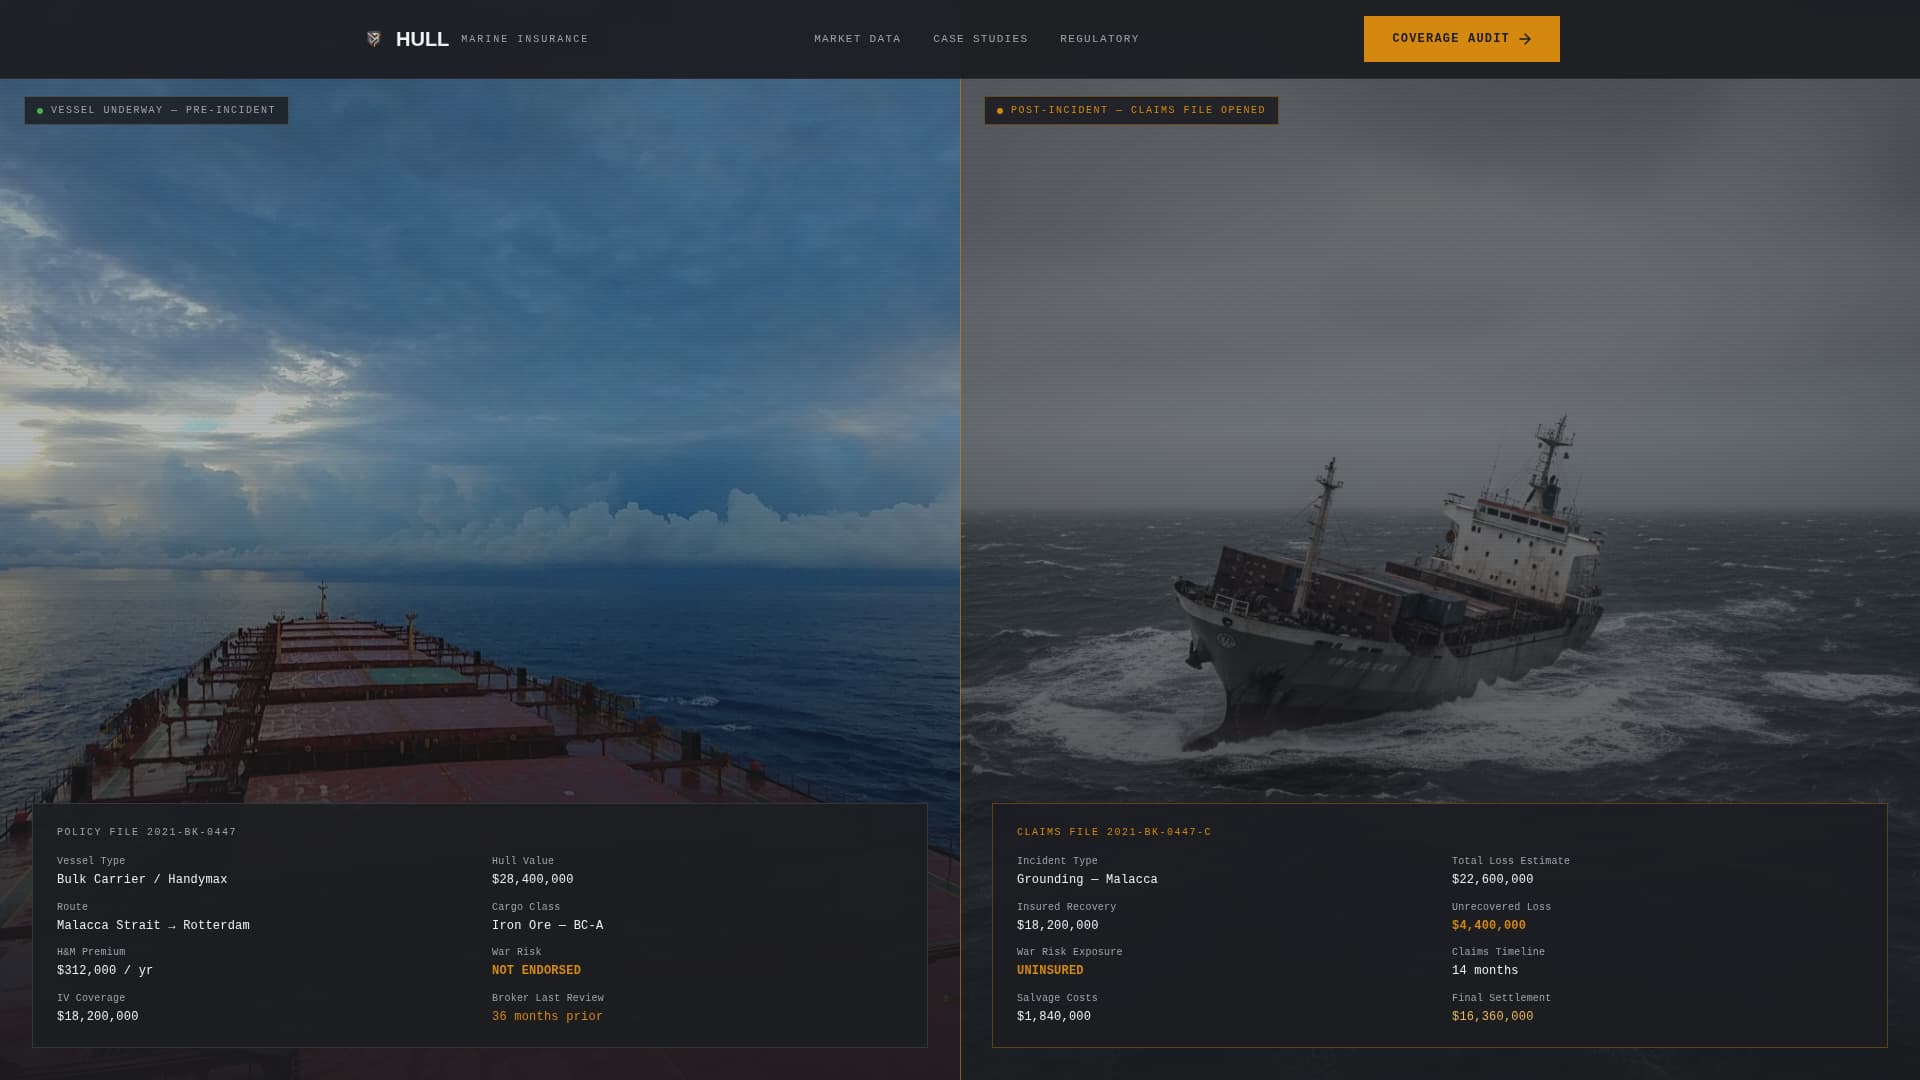Toggle the 36 months prior broker review flag
1920x1080 pixels.
tap(546, 1016)
